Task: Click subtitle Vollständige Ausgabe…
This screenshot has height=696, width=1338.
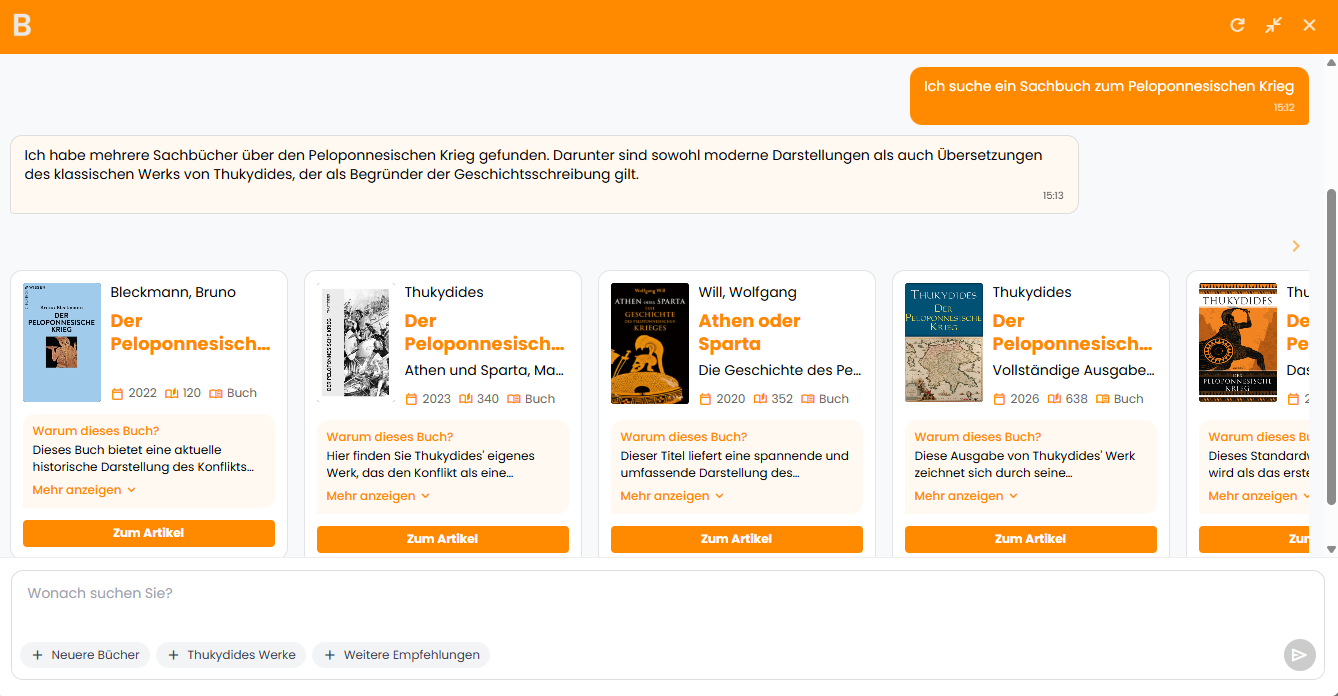Action: 1073,370
